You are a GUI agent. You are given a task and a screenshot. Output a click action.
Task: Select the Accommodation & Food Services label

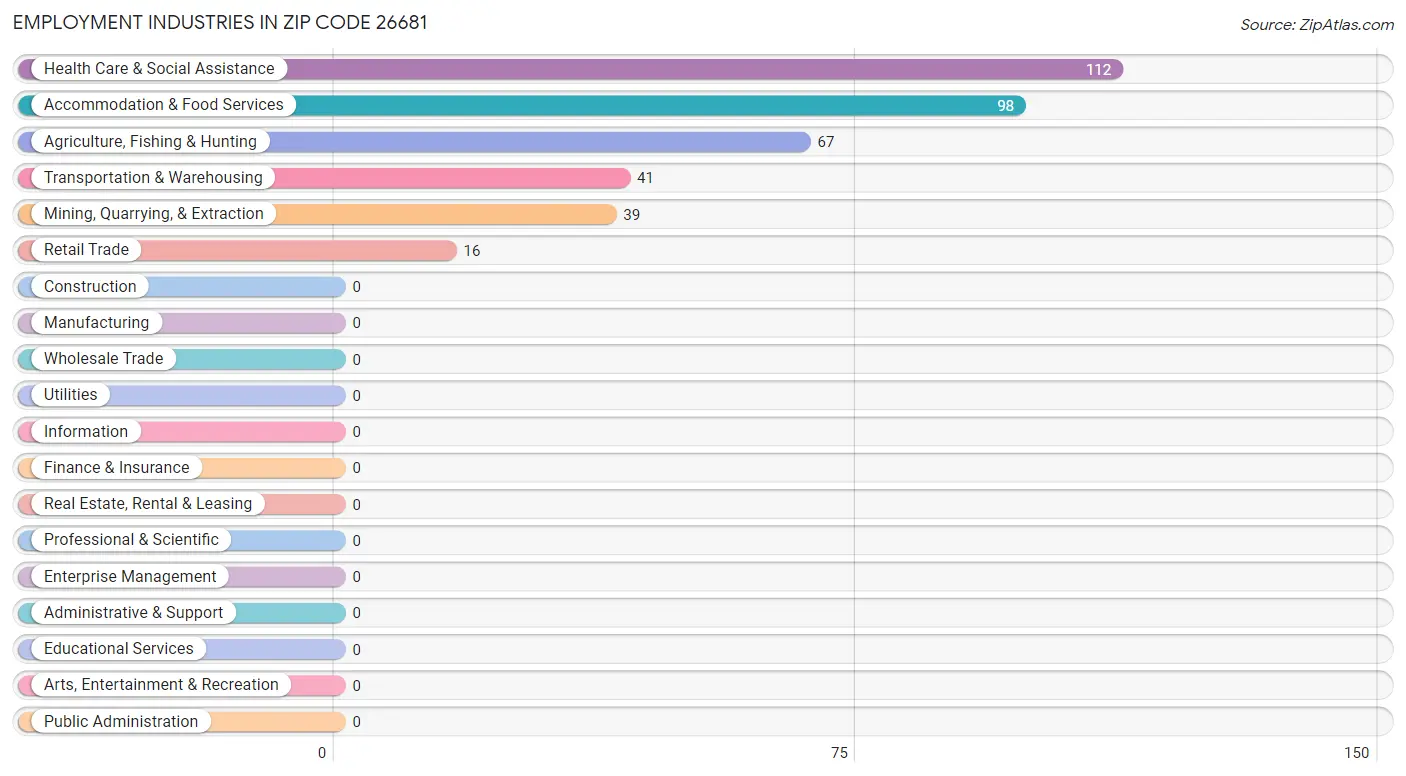tap(164, 105)
